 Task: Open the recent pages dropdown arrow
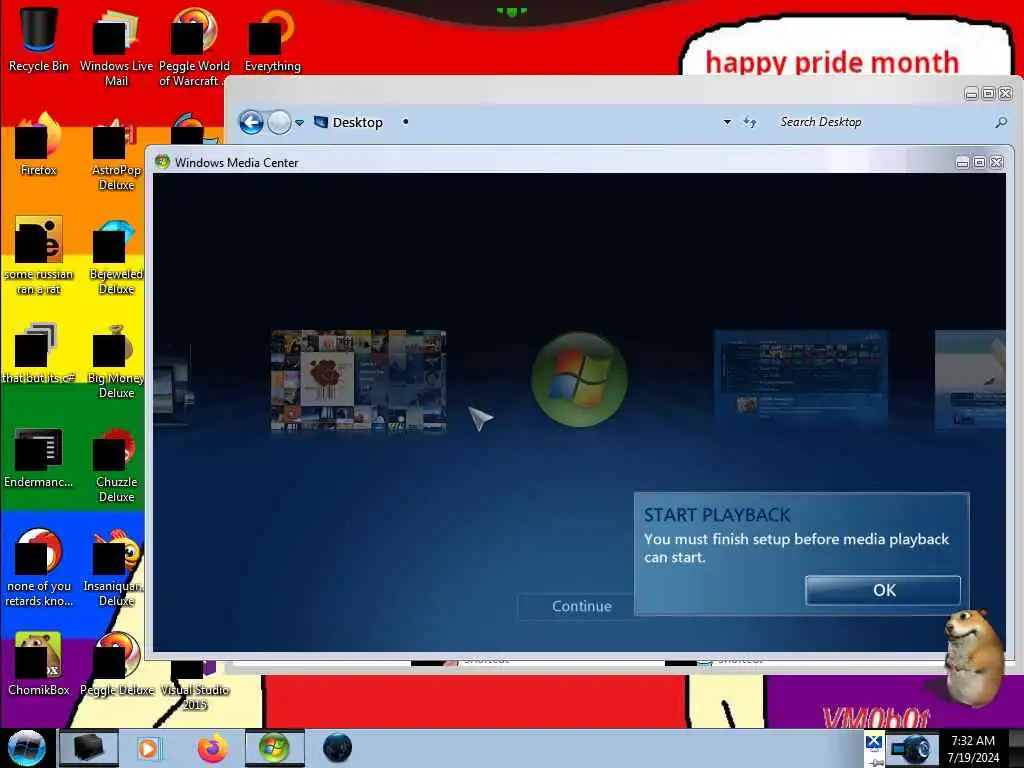(299, 123)
